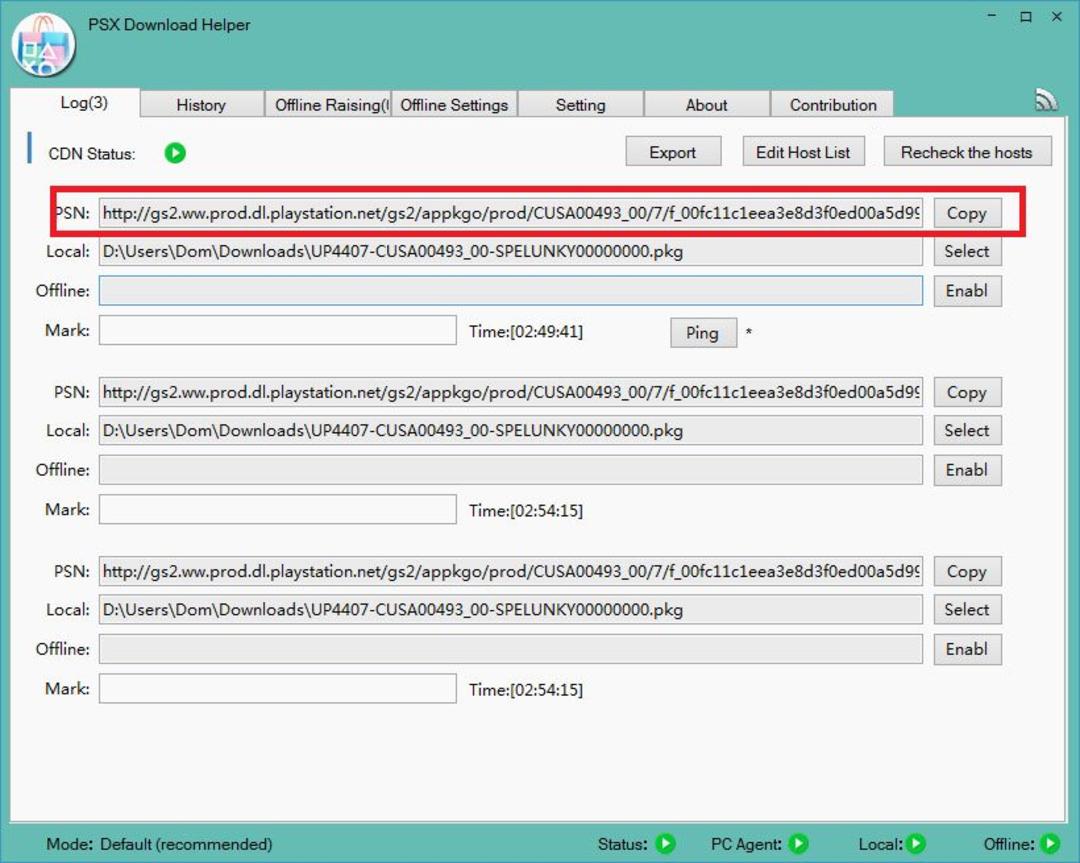The image size is (1080, 863).
Task: Click the green Status indicator in status bar
Action: click(665, 843)
